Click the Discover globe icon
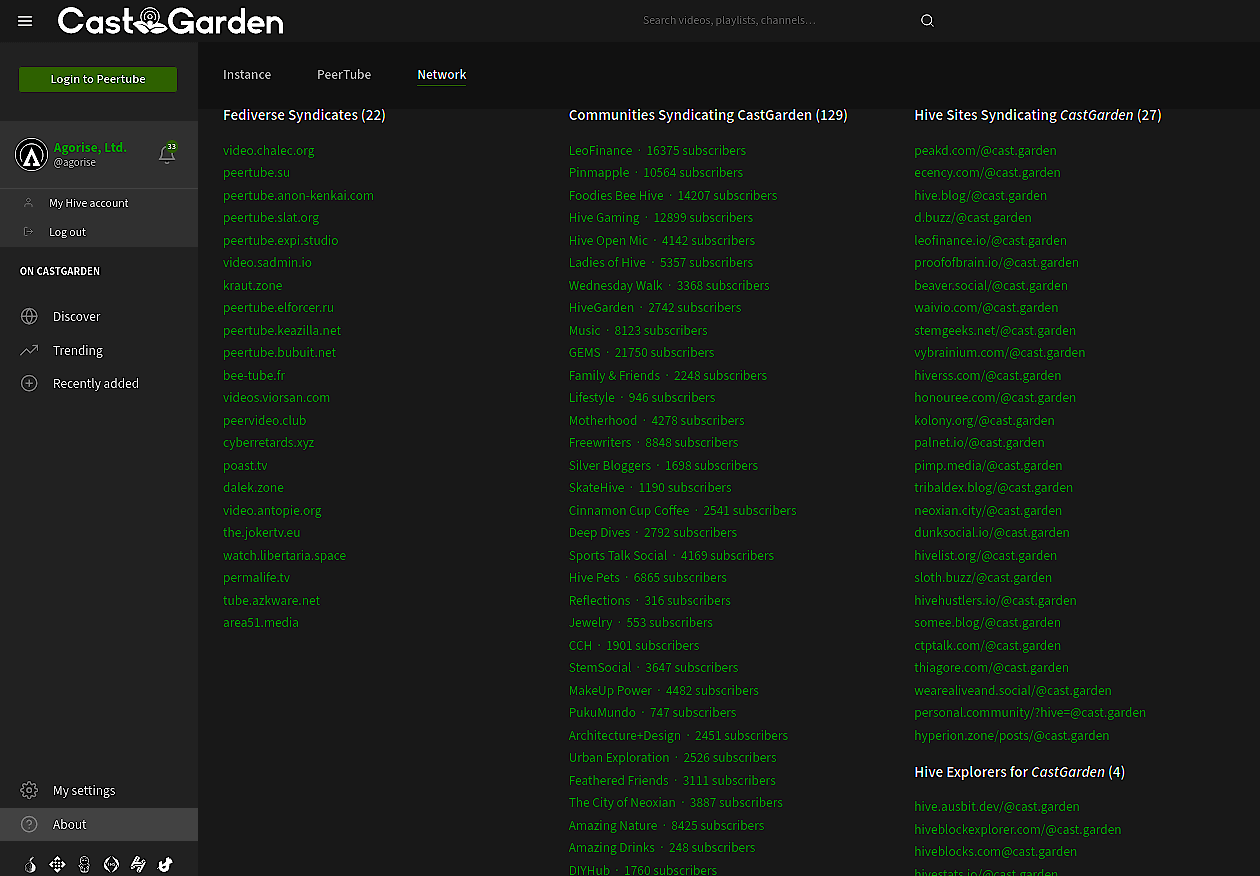The height and width of the screenshot is (876, 1260). click(x=29, y=316)
